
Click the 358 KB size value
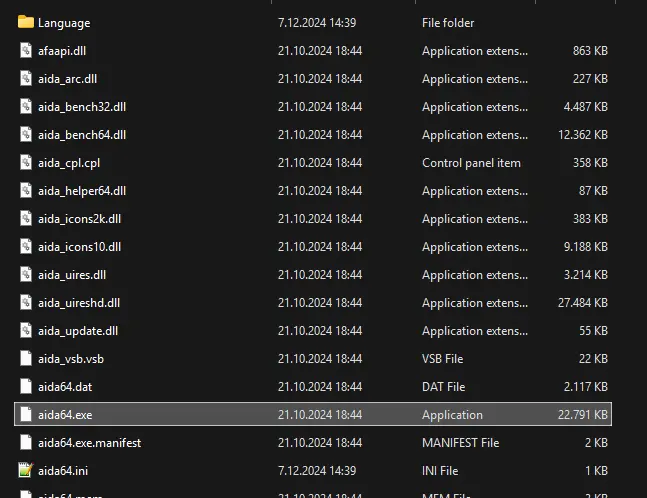click(x=590, y=163)
